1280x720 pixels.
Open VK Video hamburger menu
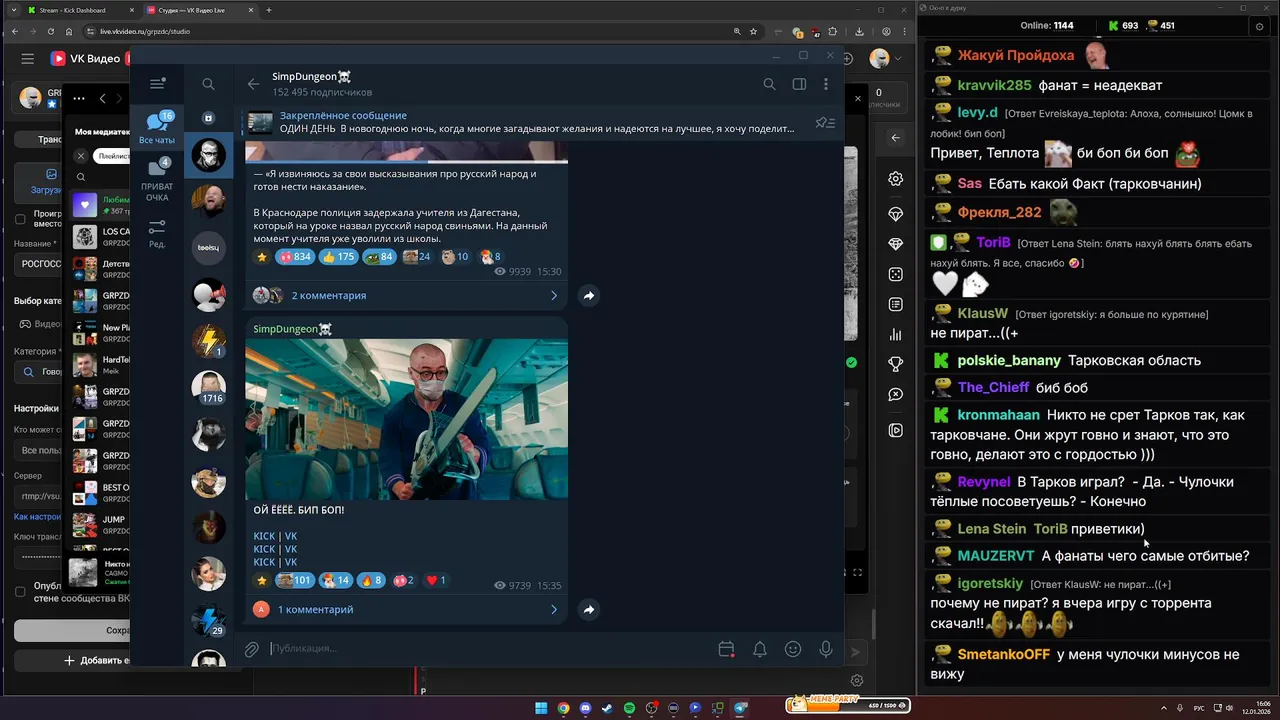[28, 59]
